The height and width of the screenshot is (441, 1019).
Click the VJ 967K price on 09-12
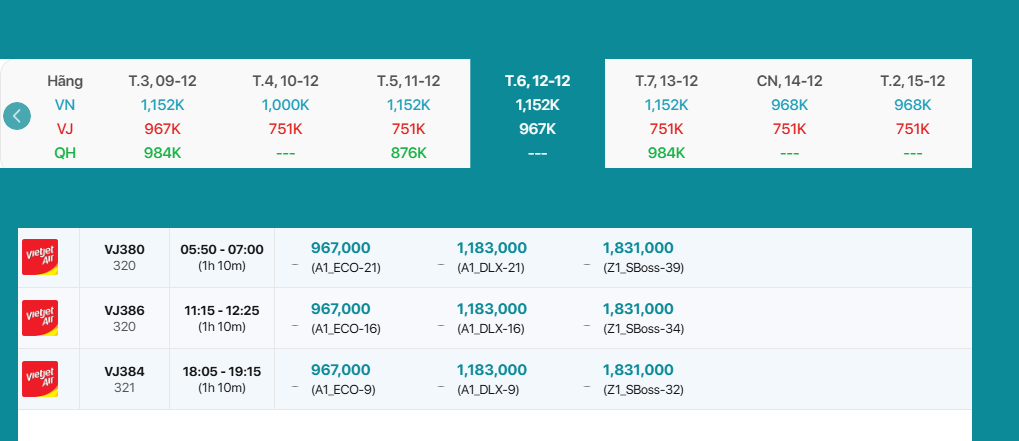point(161,129)
